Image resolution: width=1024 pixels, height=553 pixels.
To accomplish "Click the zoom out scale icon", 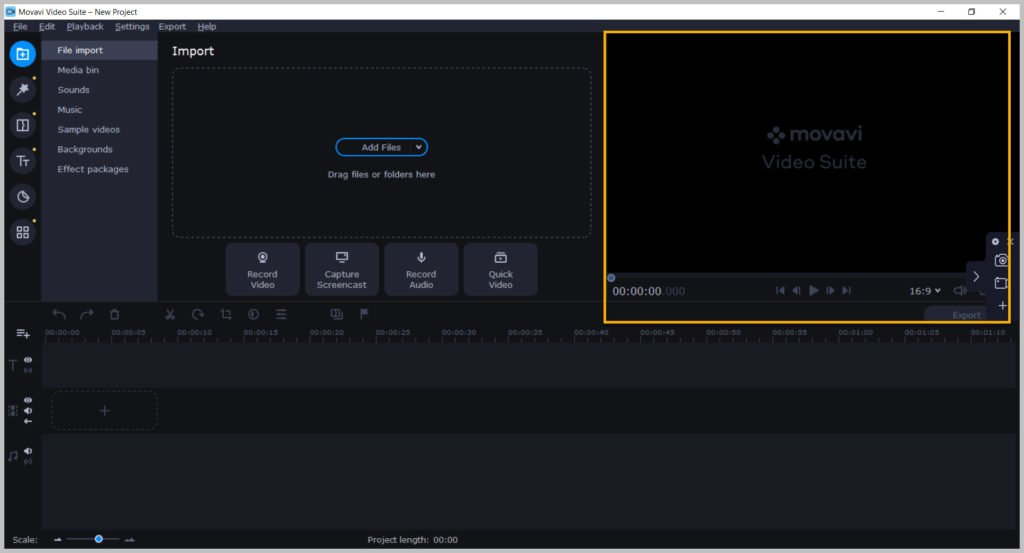I will pos(57,540).
